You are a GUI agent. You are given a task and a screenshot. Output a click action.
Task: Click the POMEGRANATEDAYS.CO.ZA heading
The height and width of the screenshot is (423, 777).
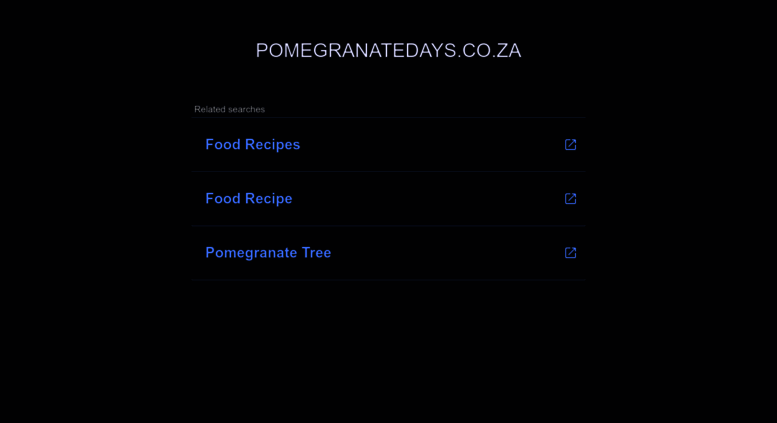(x=388, y=51)
